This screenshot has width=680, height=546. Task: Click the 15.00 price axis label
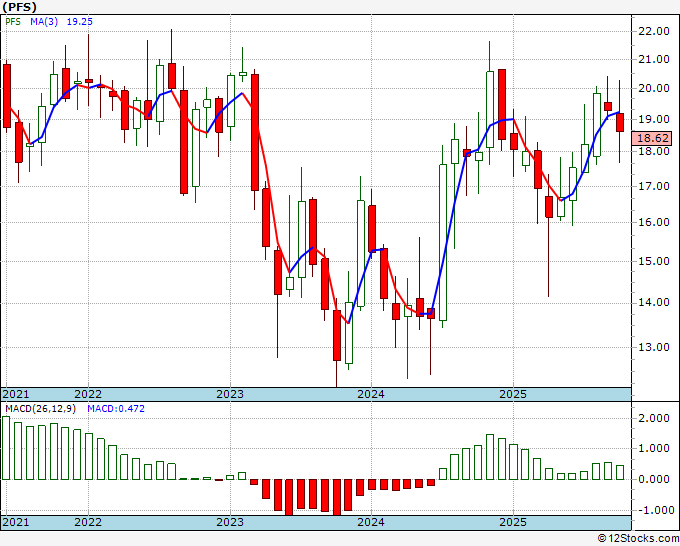654,262
